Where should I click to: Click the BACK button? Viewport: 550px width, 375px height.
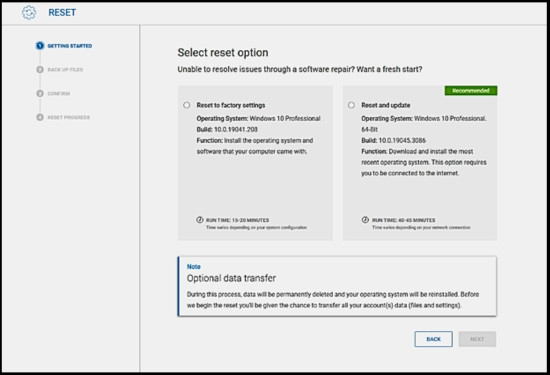pyautogui.click(x=434, y=339)
